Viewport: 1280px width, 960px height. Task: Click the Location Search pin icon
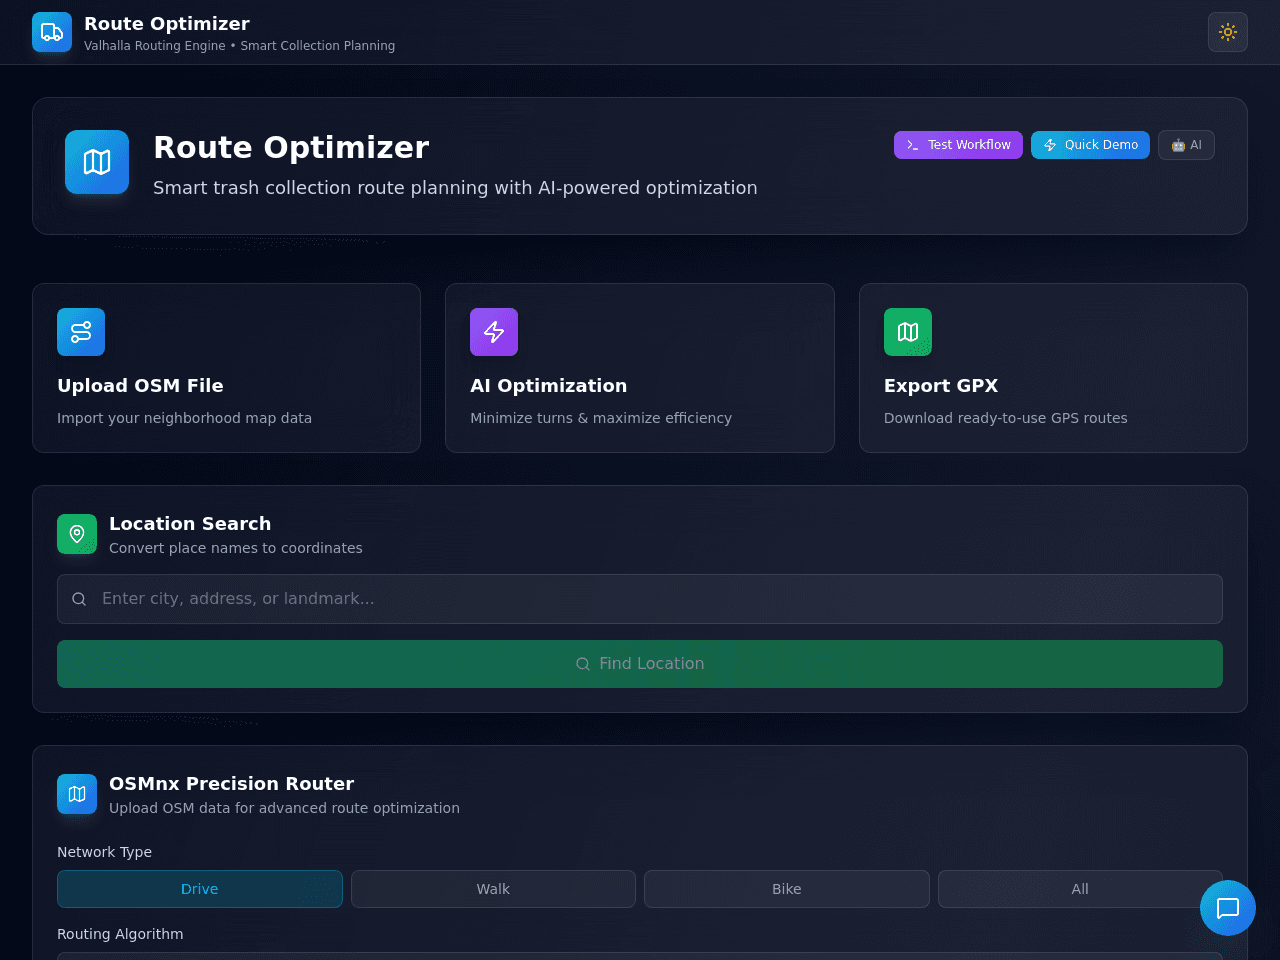tap(77, 534)
